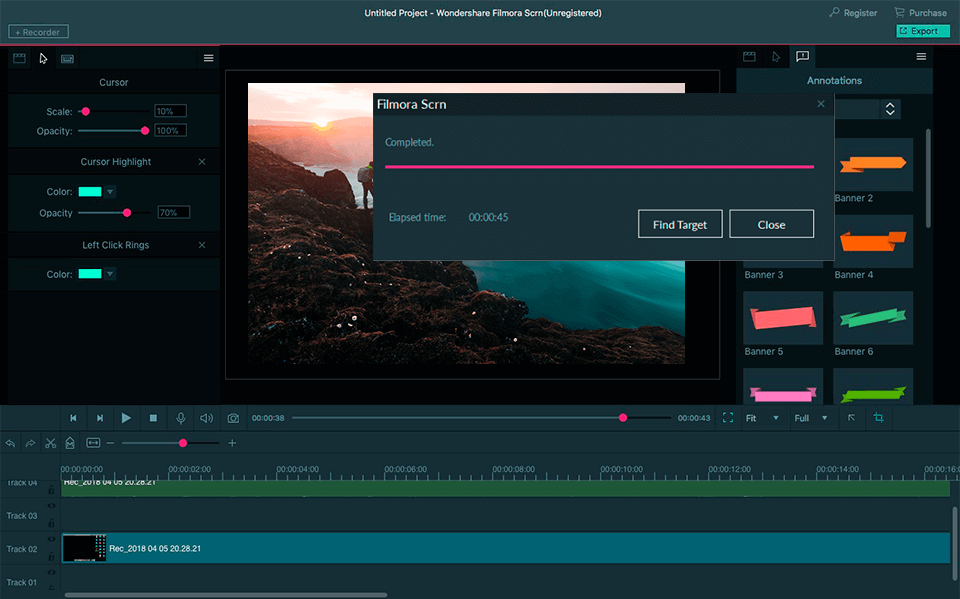Redo the last action

coord(30,443)
